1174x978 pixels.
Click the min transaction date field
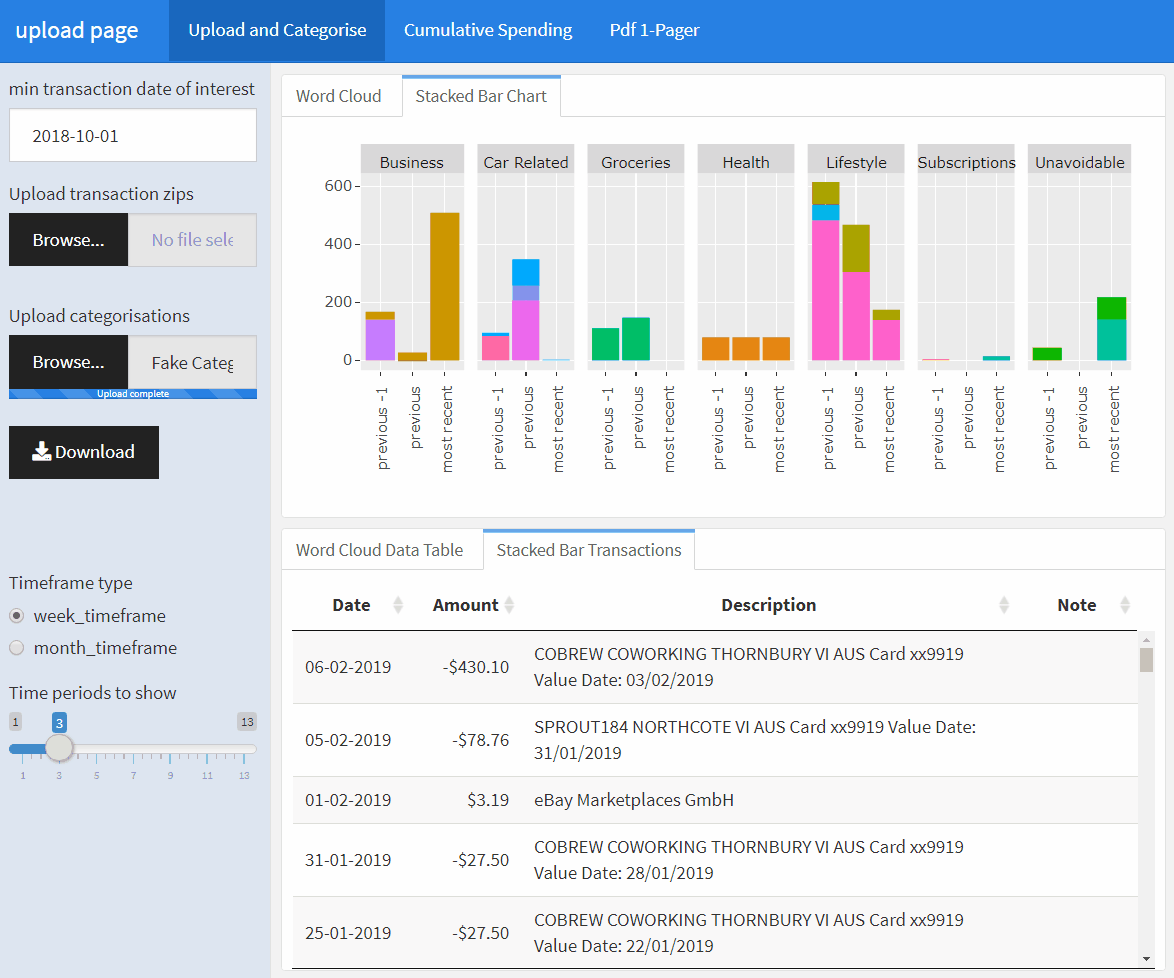point(132,135)
